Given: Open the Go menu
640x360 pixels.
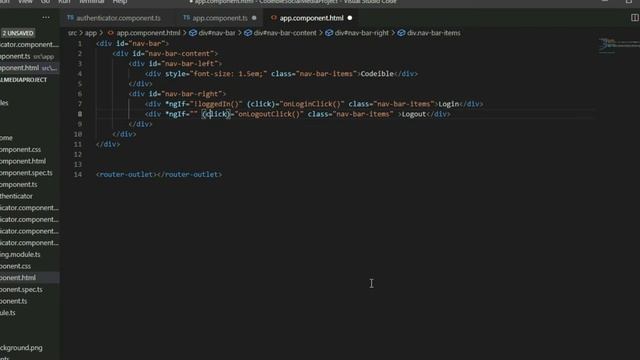Looking at the screenshot, I should click(45, 2).
